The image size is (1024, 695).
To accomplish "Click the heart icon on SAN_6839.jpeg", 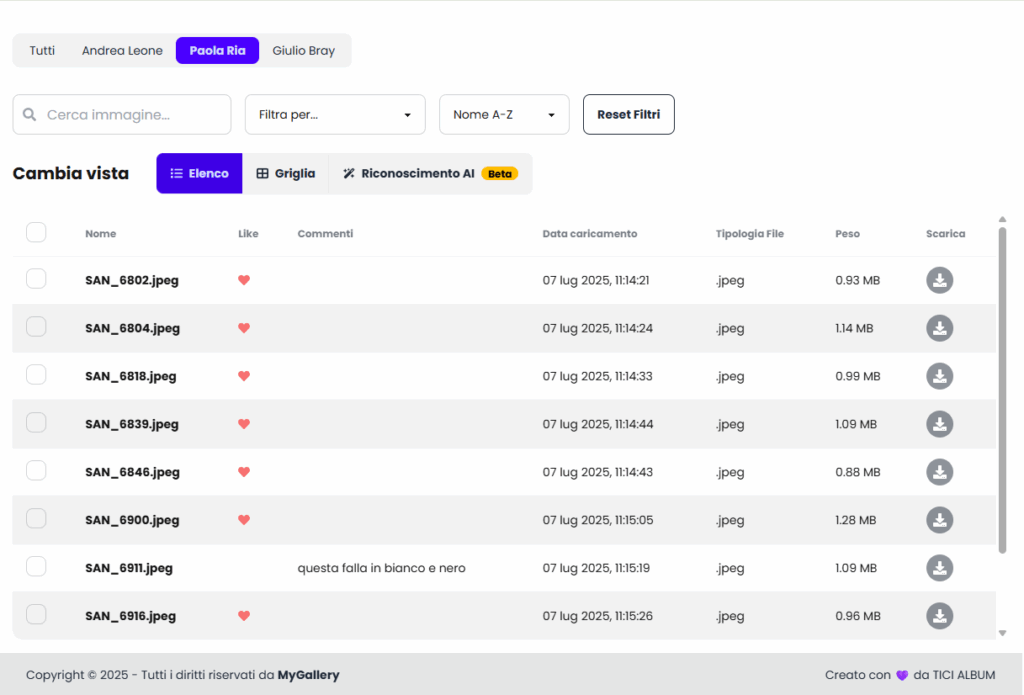I will 244,424.
